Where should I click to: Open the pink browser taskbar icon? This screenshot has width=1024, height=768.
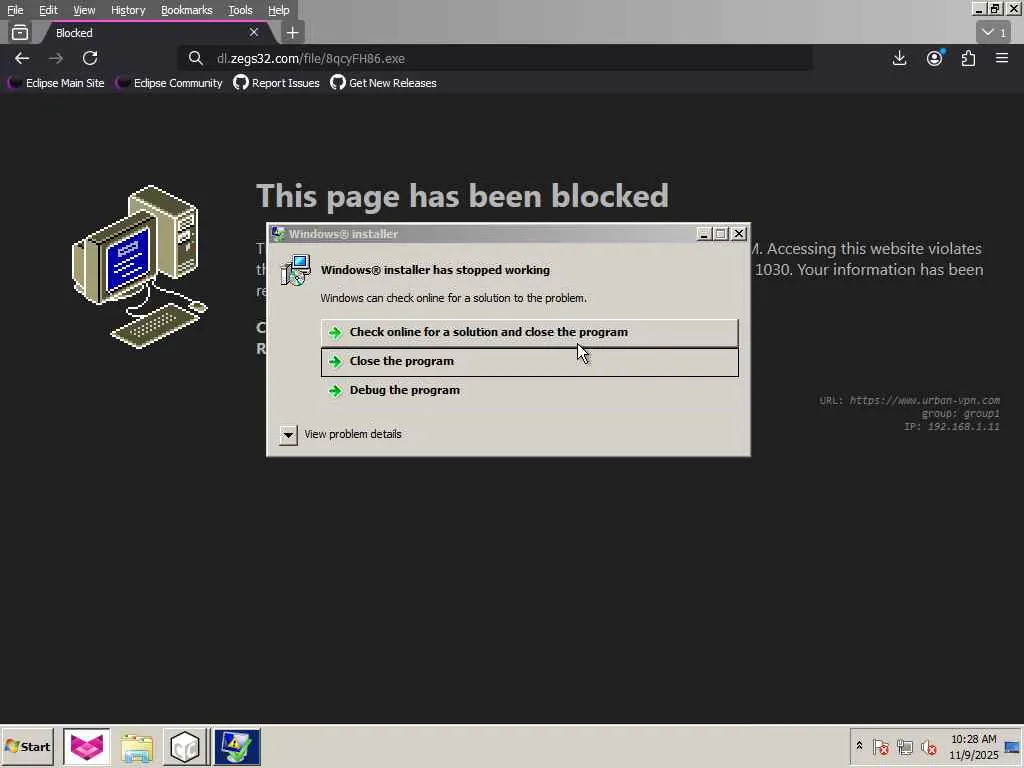pyautogui.click(x=87, y=746)
